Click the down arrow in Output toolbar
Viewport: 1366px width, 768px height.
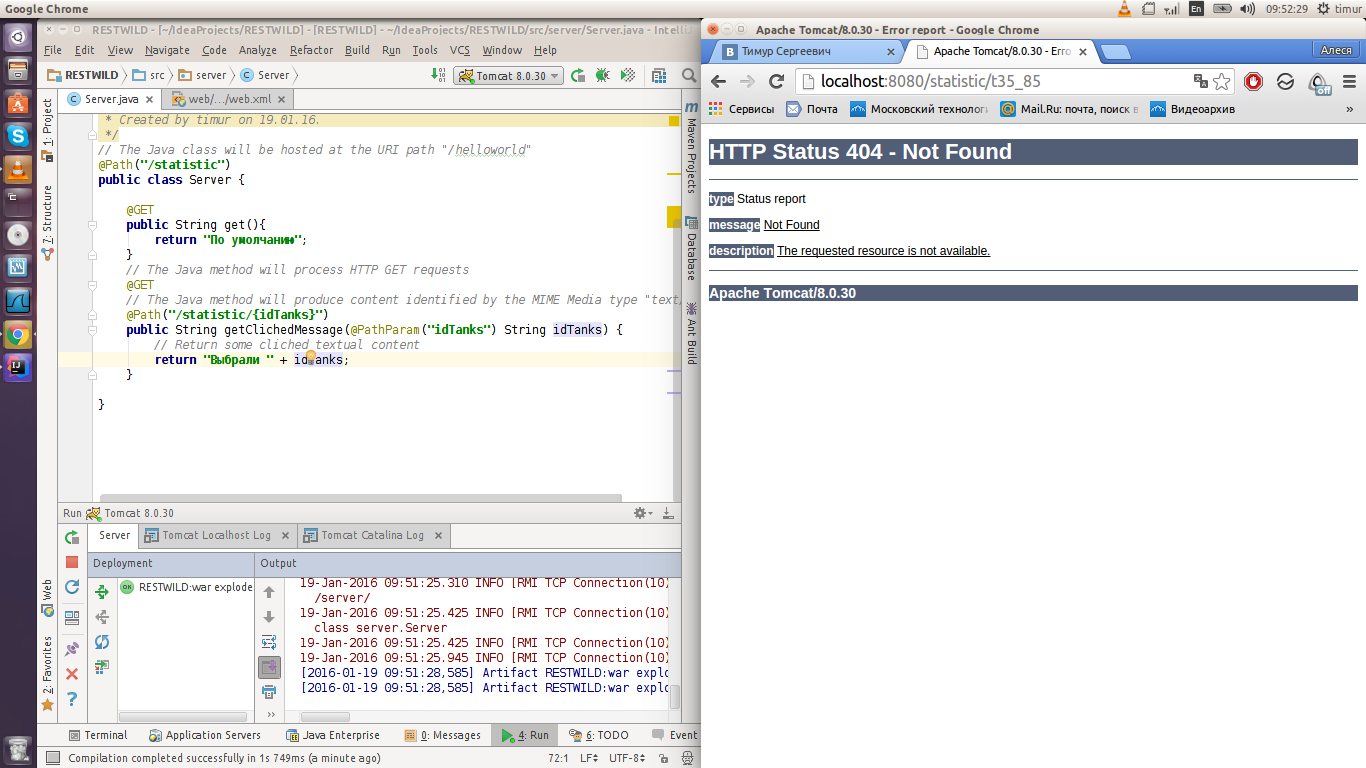pyautogui.click(x=269, y=617)
